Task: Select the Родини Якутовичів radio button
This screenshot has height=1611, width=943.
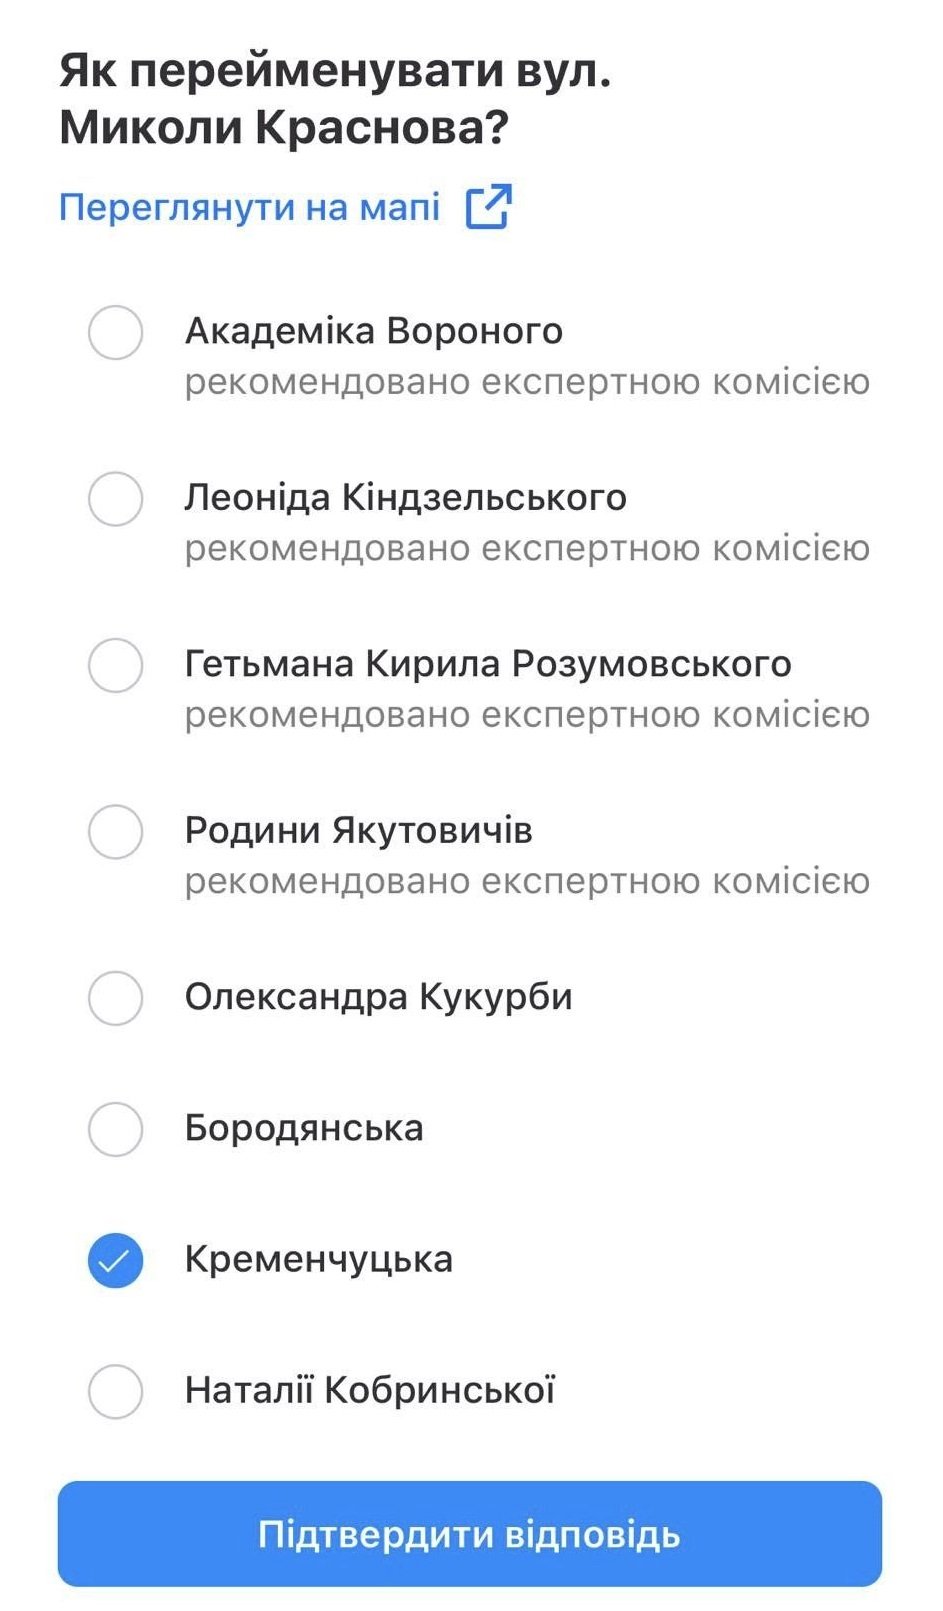Action: [115, 831]
